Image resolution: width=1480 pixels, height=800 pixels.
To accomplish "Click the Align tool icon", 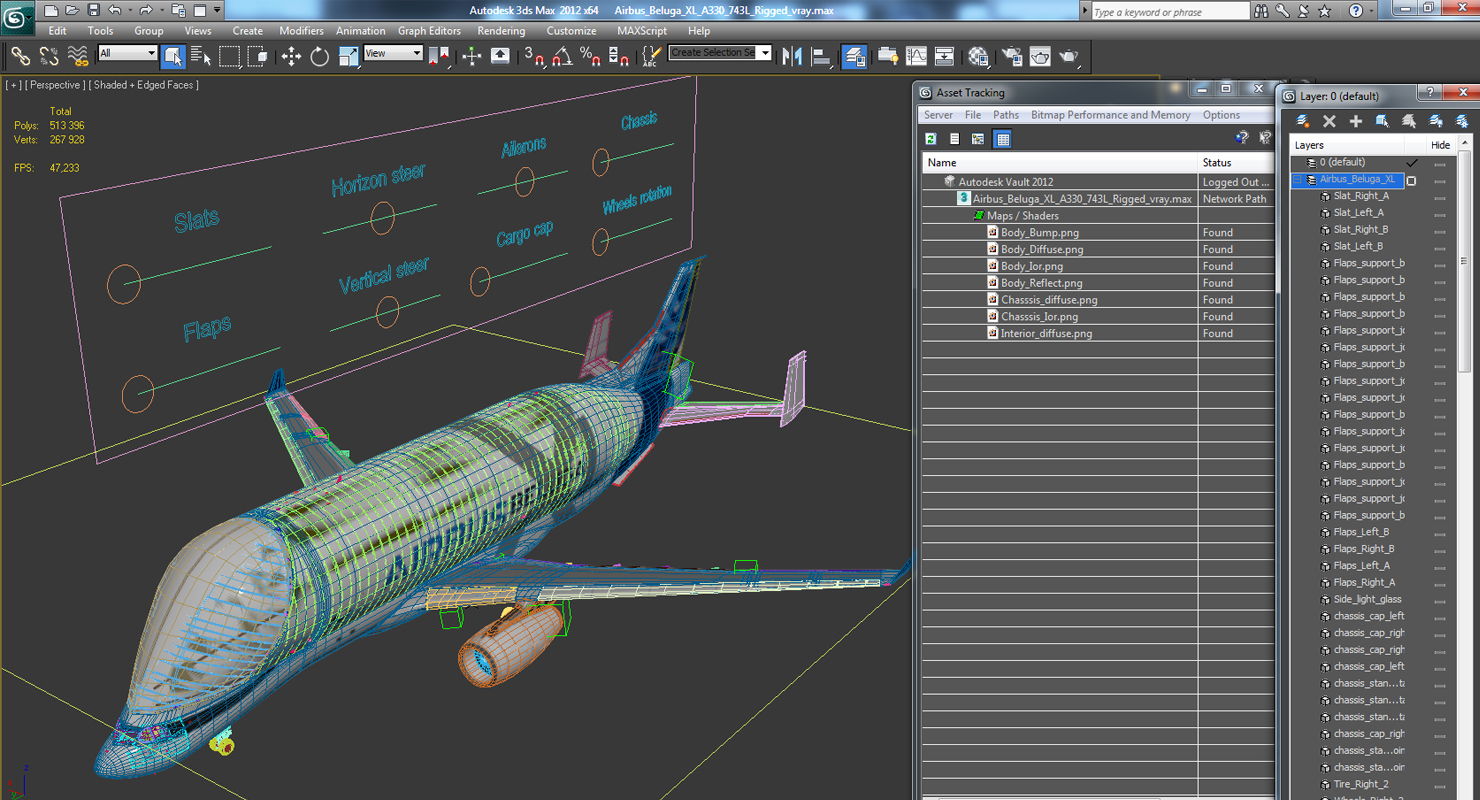I will (x=821, y=57).
